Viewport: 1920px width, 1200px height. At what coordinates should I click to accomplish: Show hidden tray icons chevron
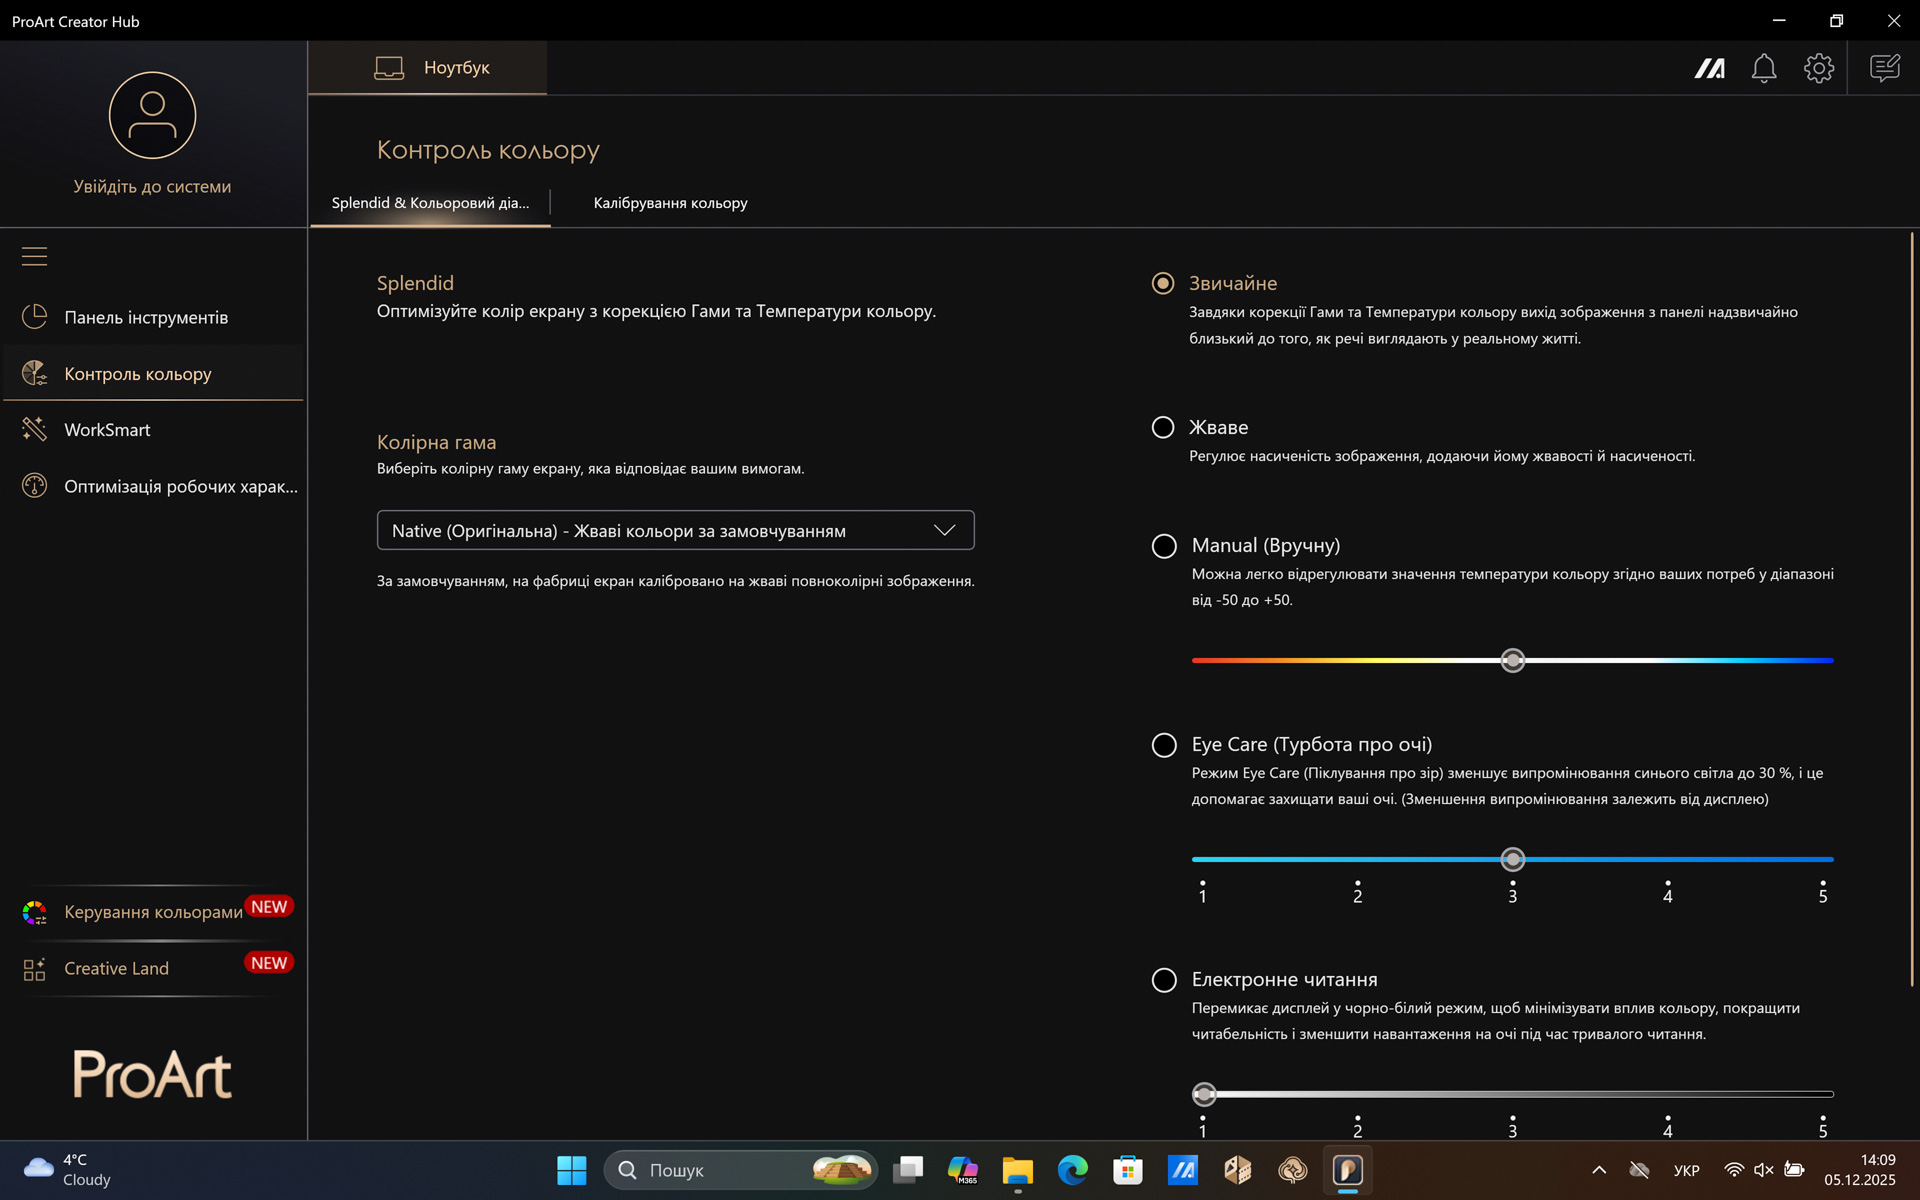tap(1599, 1170)
